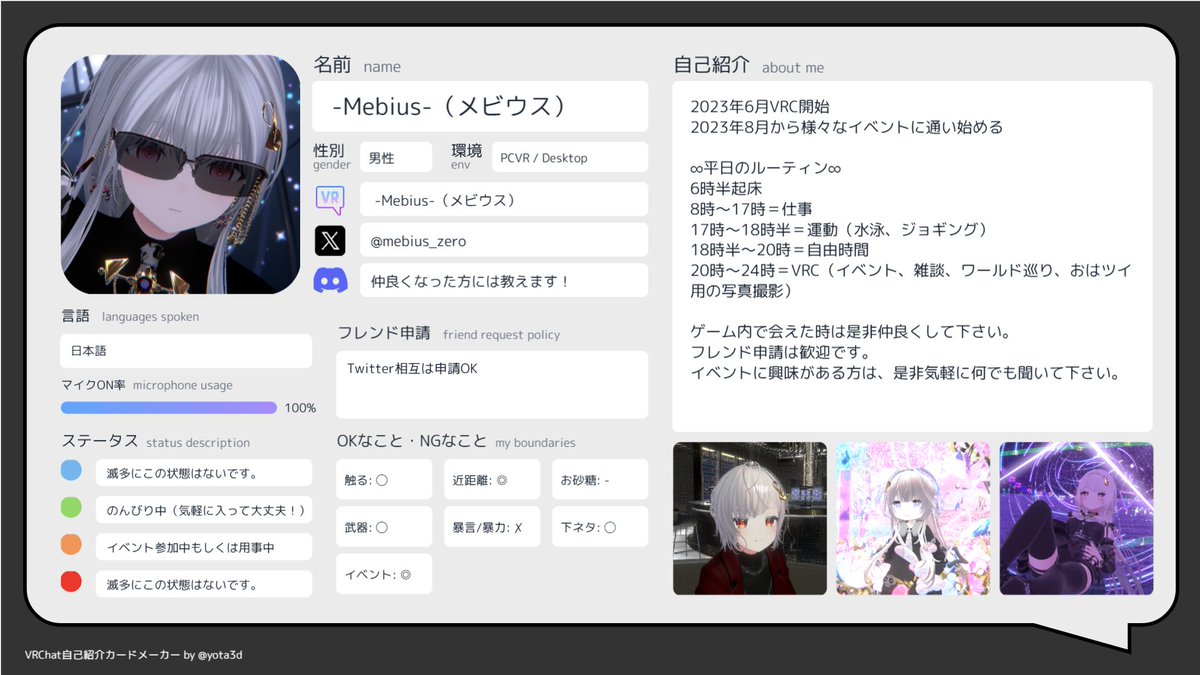1200x675 pixels.
Task: Toggle the 触る circle marker
Action: (383, 479)
